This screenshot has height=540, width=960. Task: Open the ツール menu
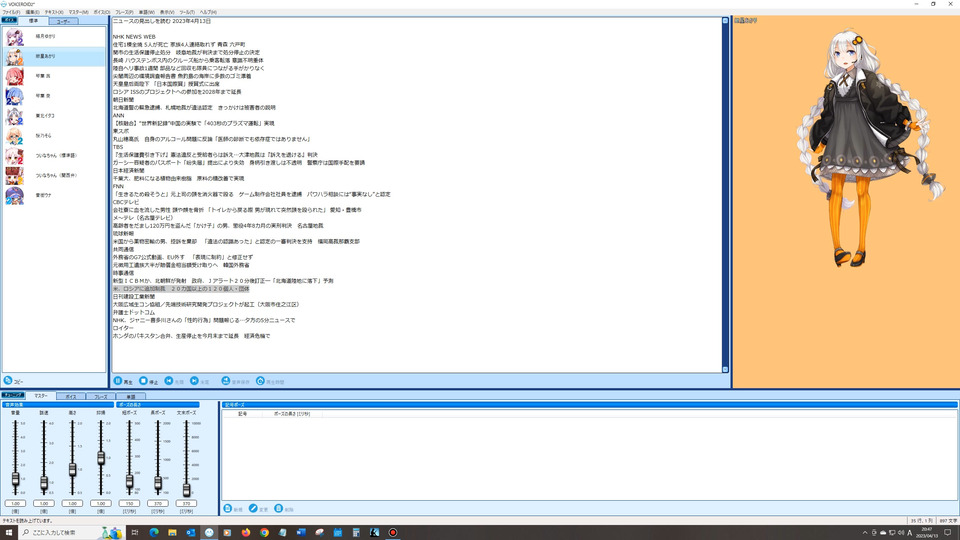pyautogui.click(x=187, y=12)
